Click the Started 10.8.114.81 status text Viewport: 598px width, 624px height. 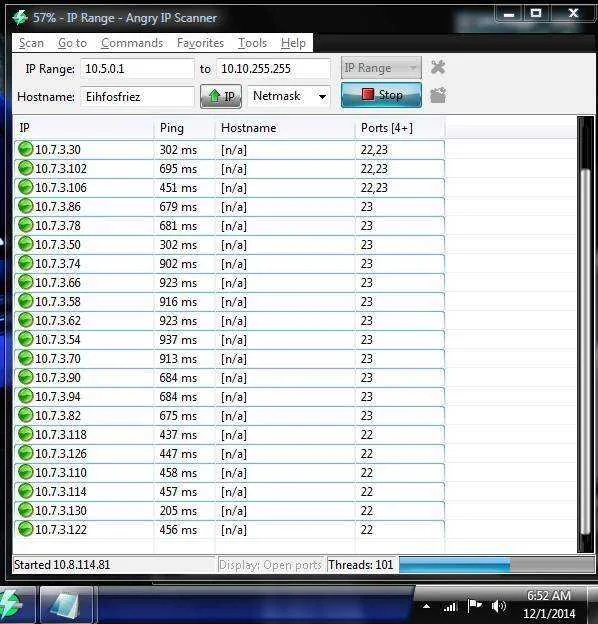coord(62,565)
